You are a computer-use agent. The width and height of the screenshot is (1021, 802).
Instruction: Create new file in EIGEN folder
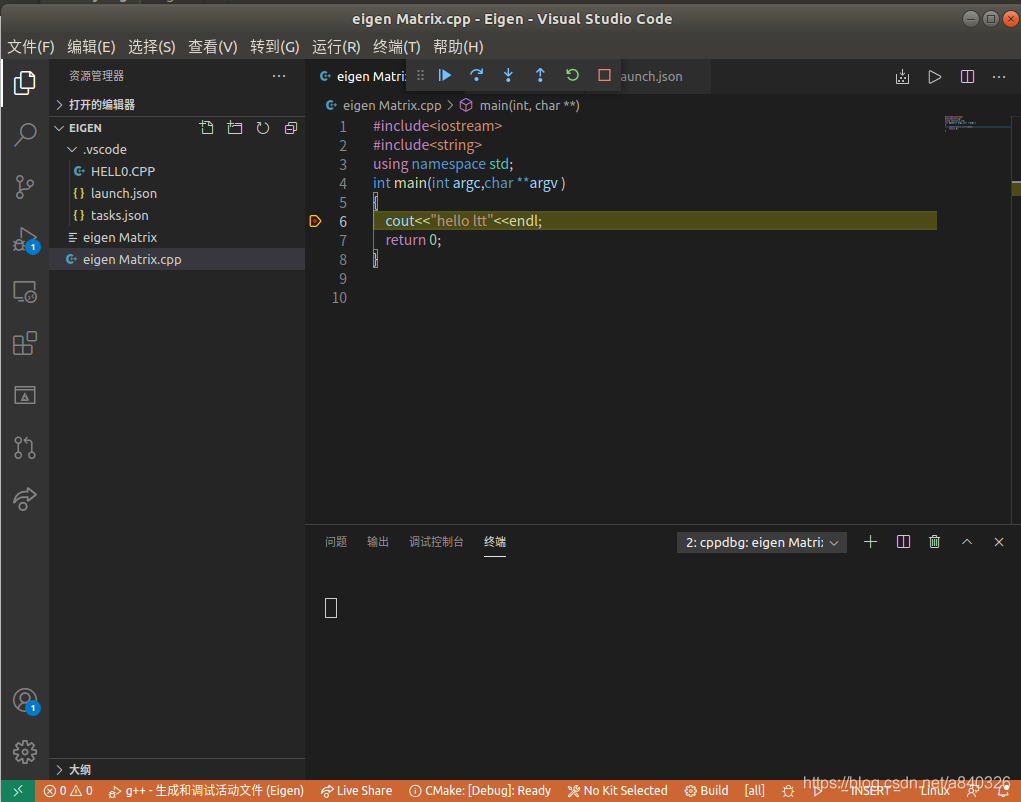[206, 128]
